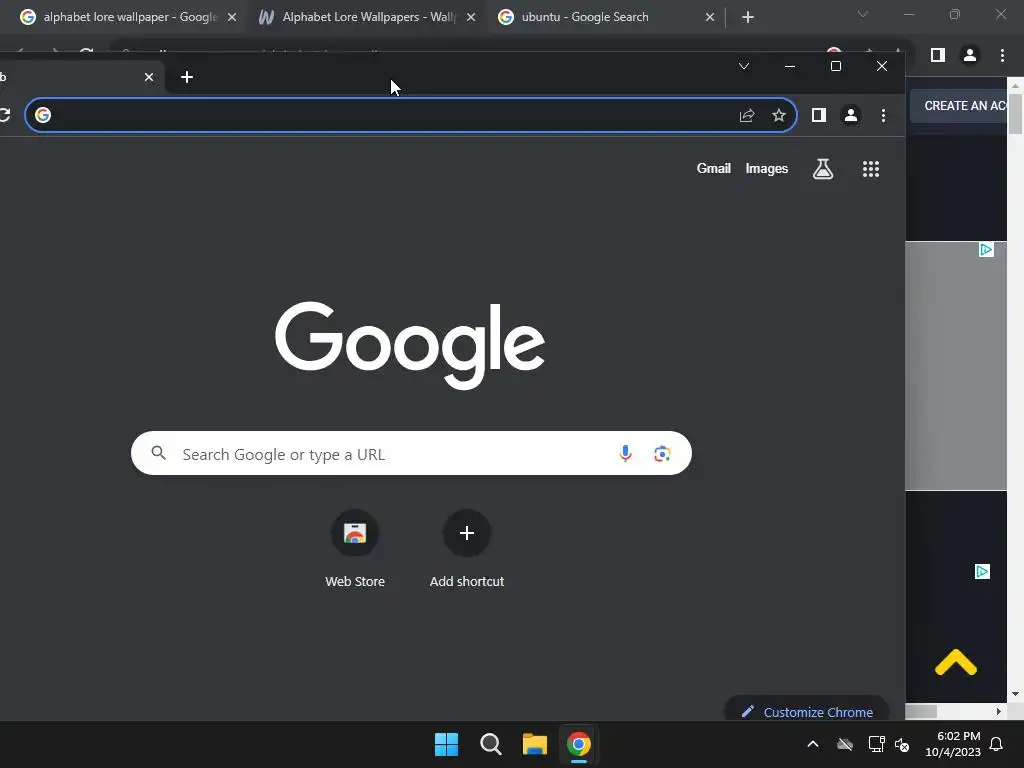
Task: Click the OneDrive cloud tray icon
Action: coord(845,744)
